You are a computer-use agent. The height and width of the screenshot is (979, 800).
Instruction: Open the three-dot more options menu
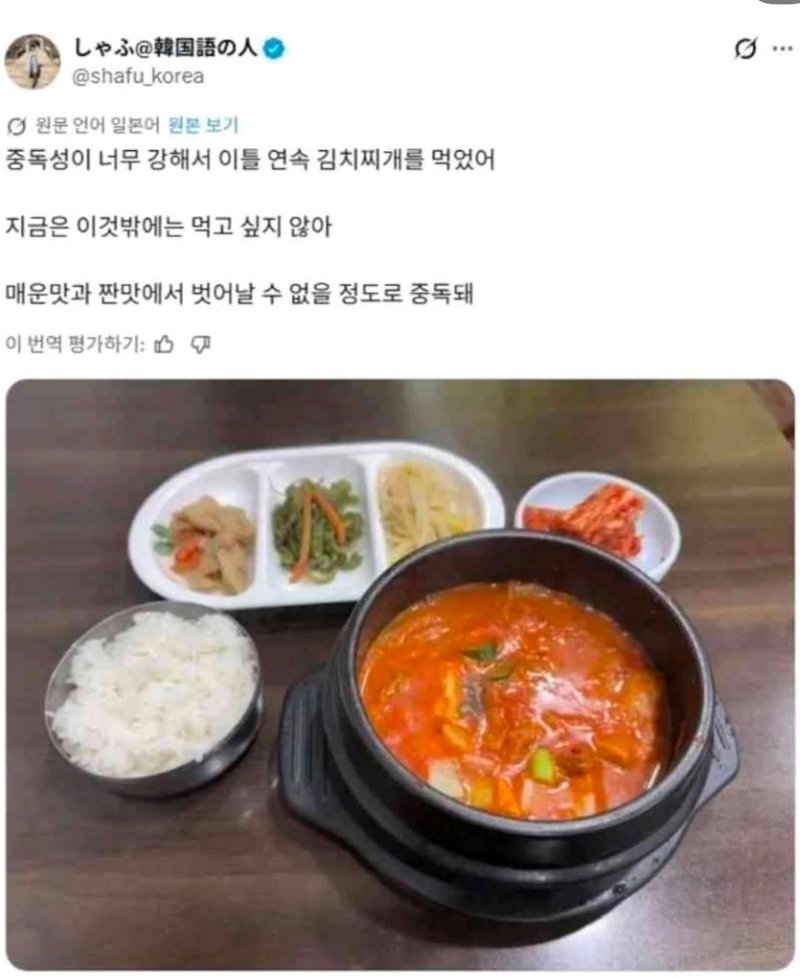[x=783, y=48]
